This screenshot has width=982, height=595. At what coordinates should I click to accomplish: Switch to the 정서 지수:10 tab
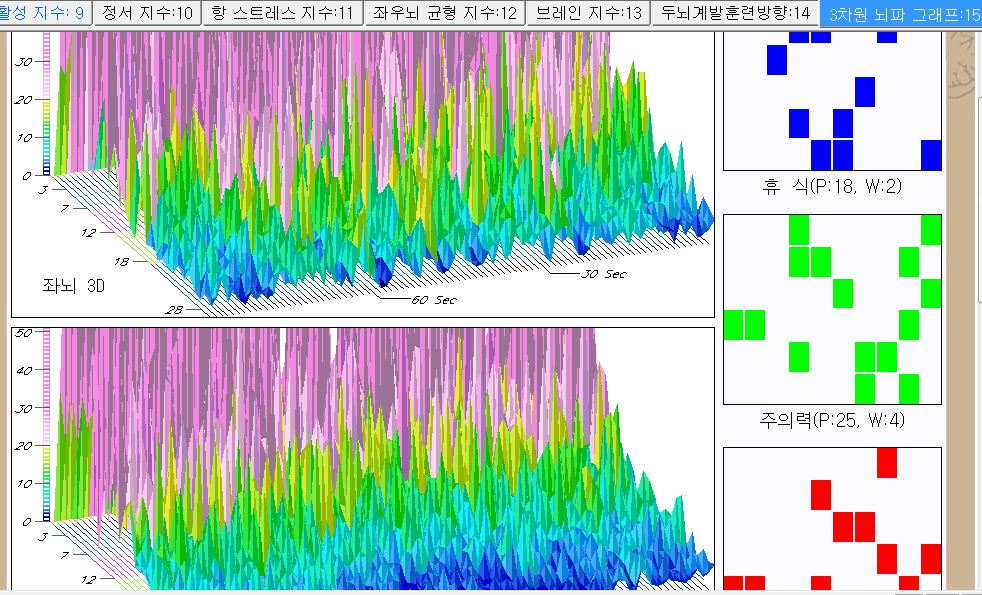point(148,13)
